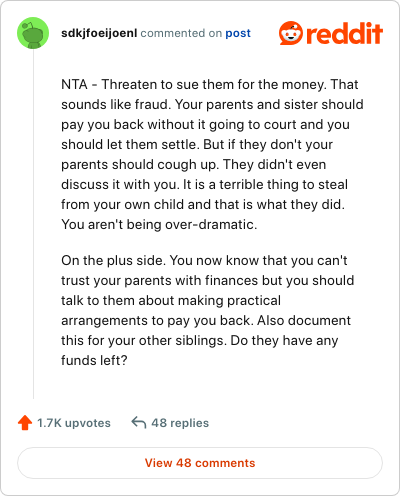400x496 pixels.
Task: Click the first comment paragraph starting with NTA
Action: point(212,154)
